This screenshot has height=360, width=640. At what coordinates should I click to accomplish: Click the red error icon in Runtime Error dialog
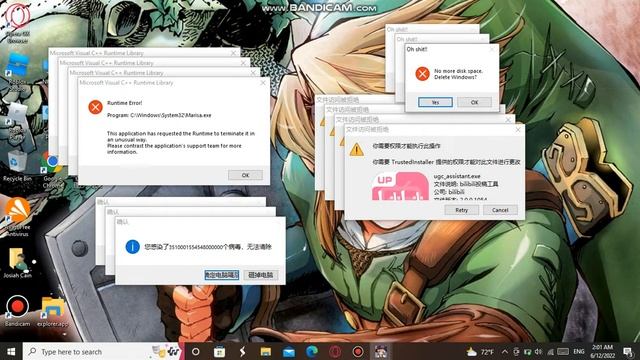(95, 107)
